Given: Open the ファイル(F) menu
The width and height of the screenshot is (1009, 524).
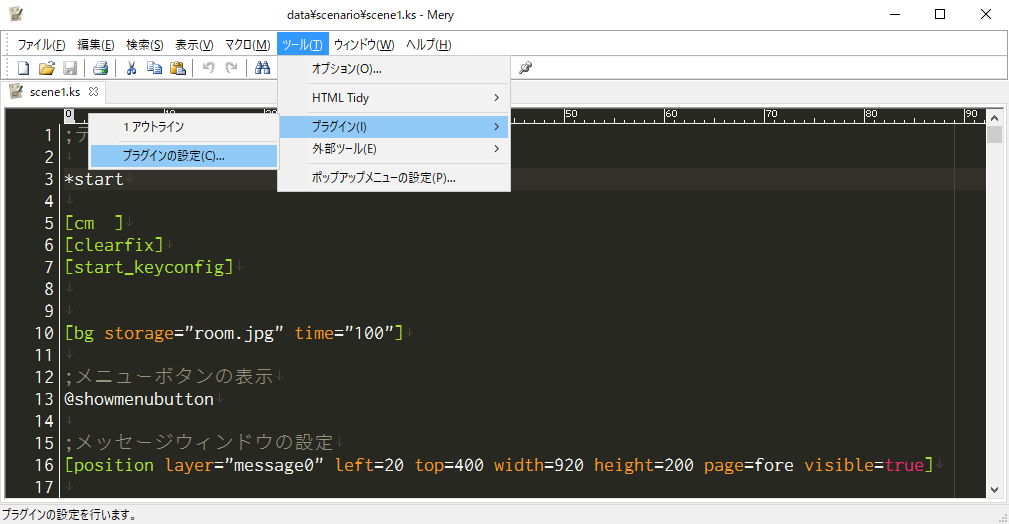Looking at the screenshot, I should point(41,44).
